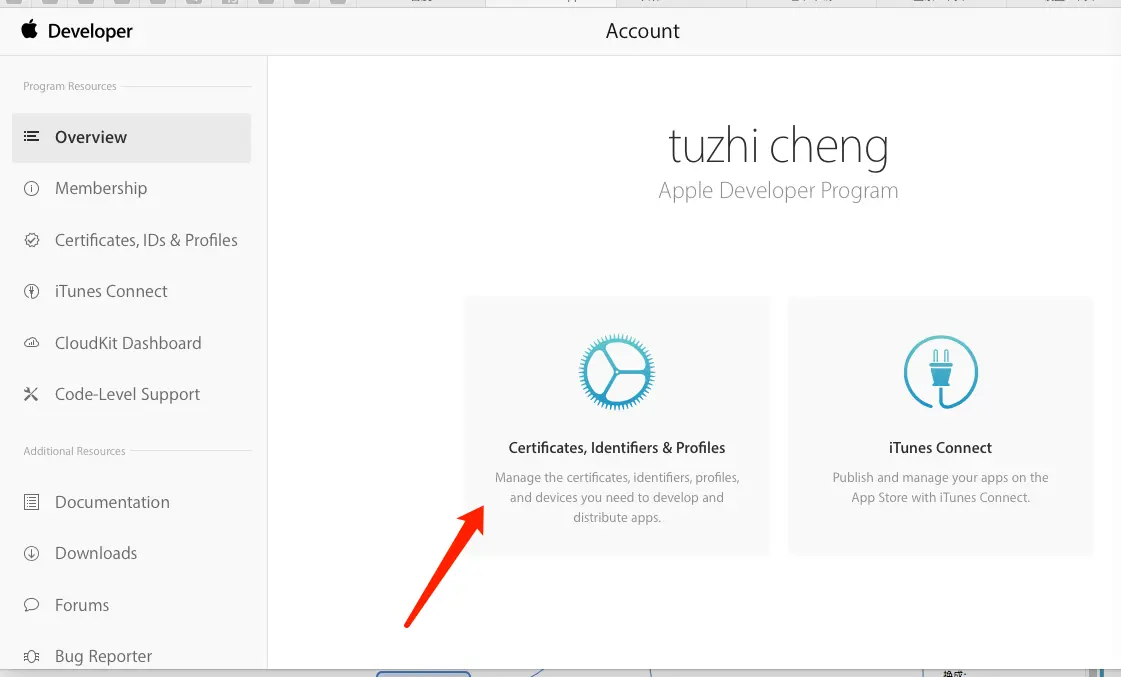This screenshot has height=677, width=1121.
Task: Select Overview in the sidebar
Action: point(132,137)
